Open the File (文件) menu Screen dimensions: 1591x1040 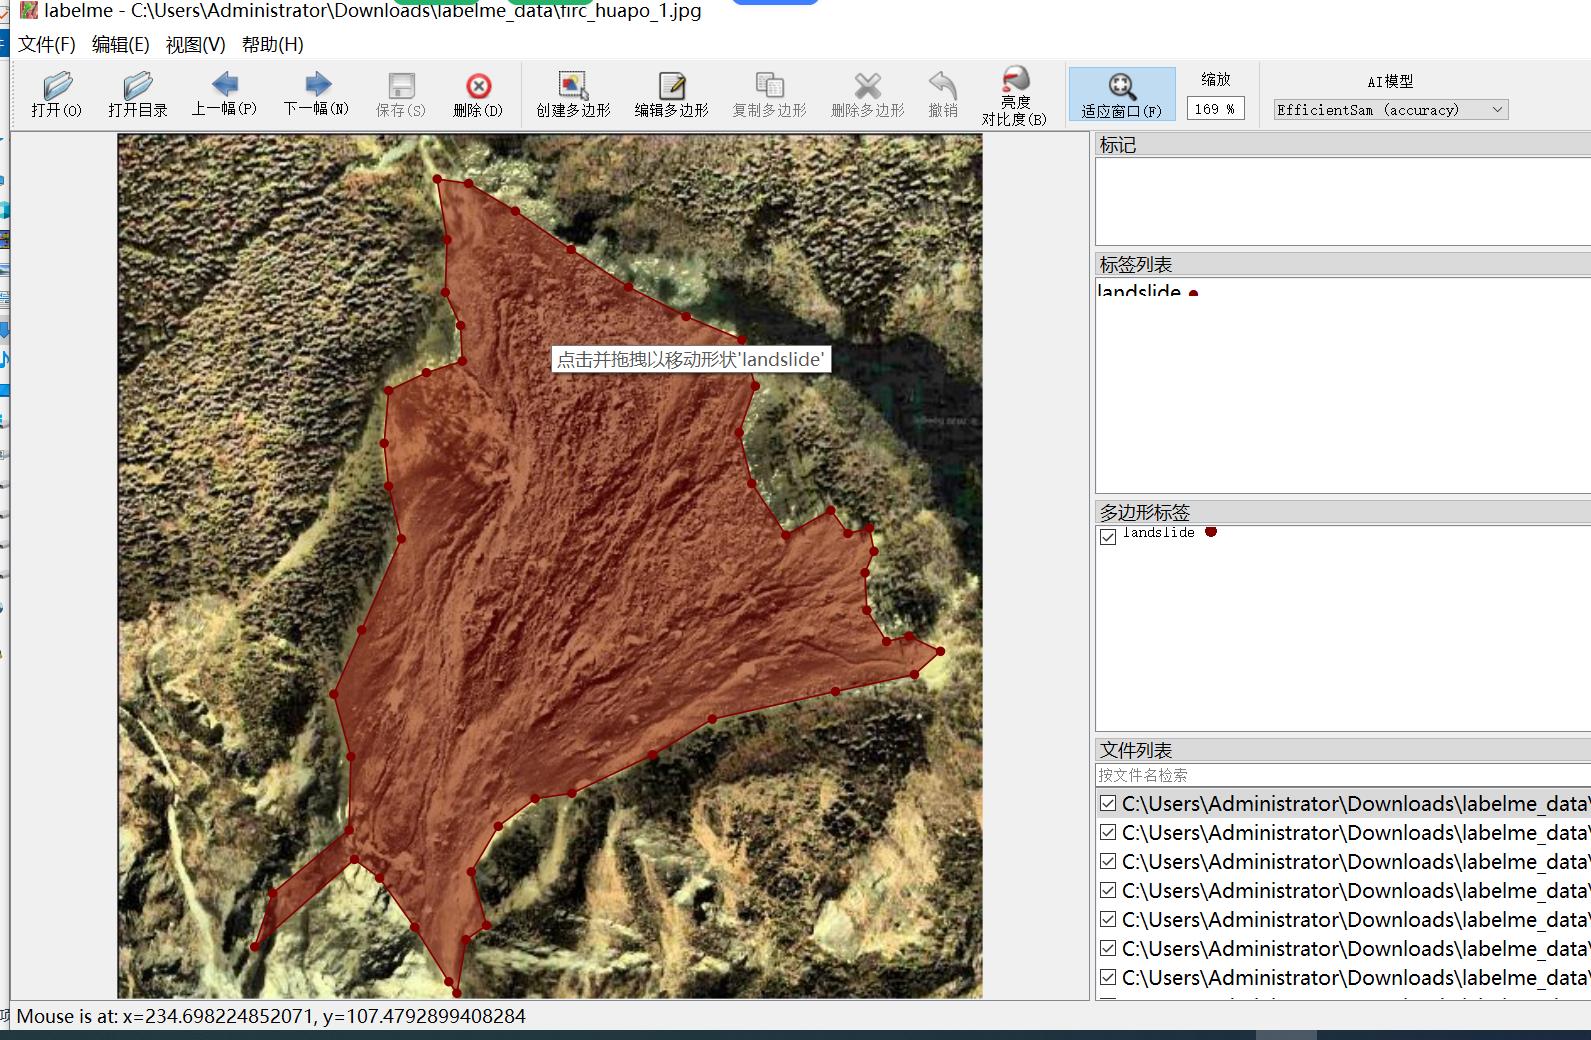(46, 45)
